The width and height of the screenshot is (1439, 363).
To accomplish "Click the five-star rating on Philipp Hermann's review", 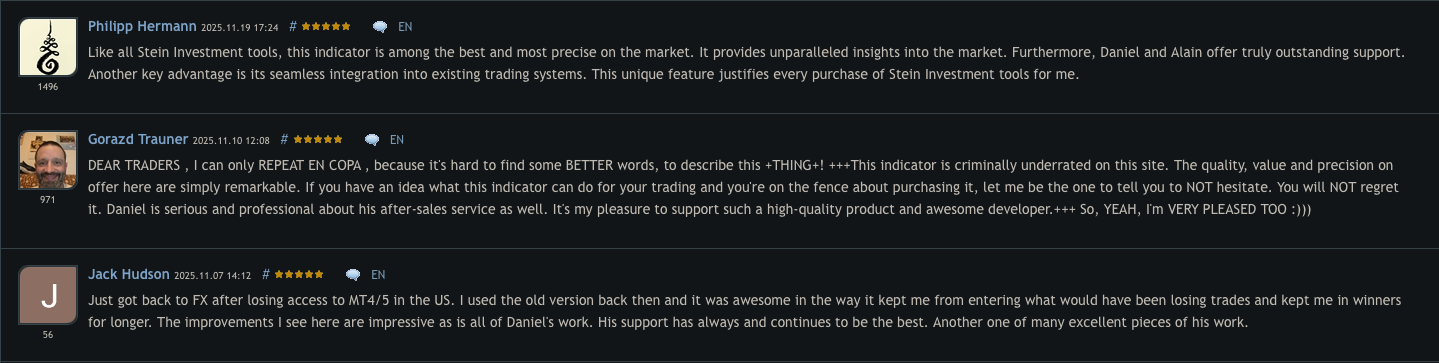I will (x=326, y=27).
